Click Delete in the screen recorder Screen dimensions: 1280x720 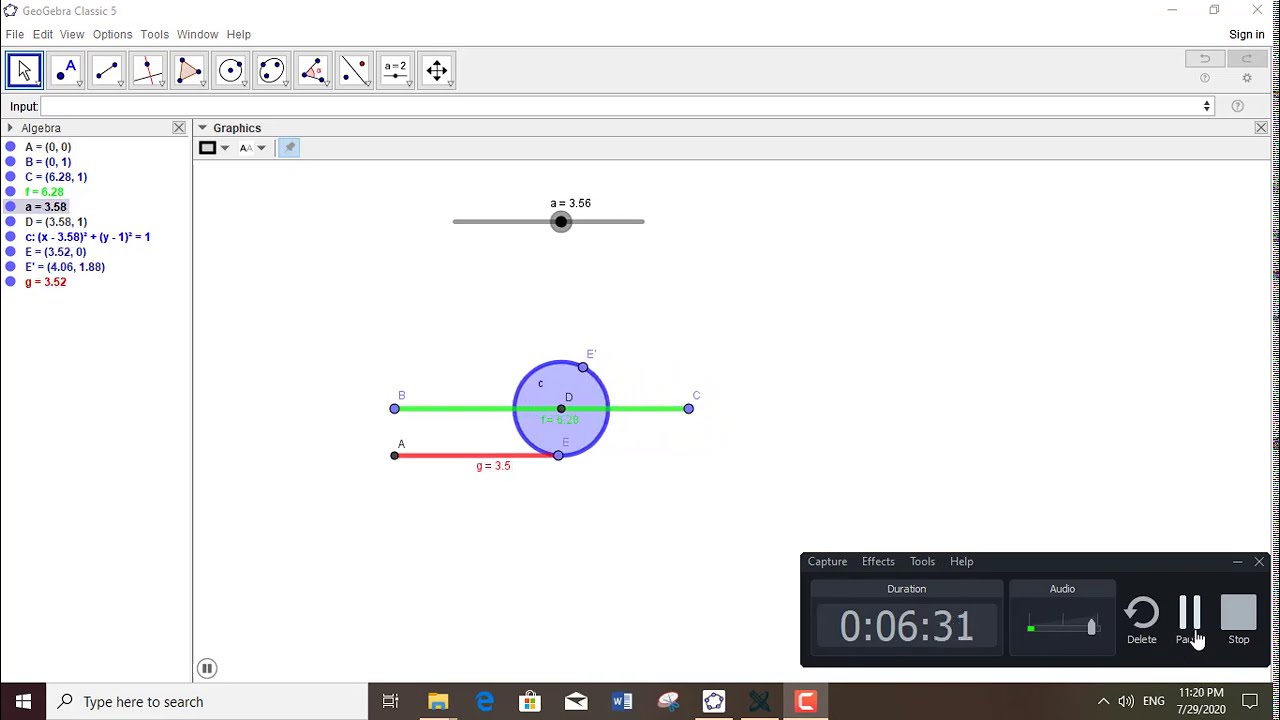click(x=1142, y=620)
